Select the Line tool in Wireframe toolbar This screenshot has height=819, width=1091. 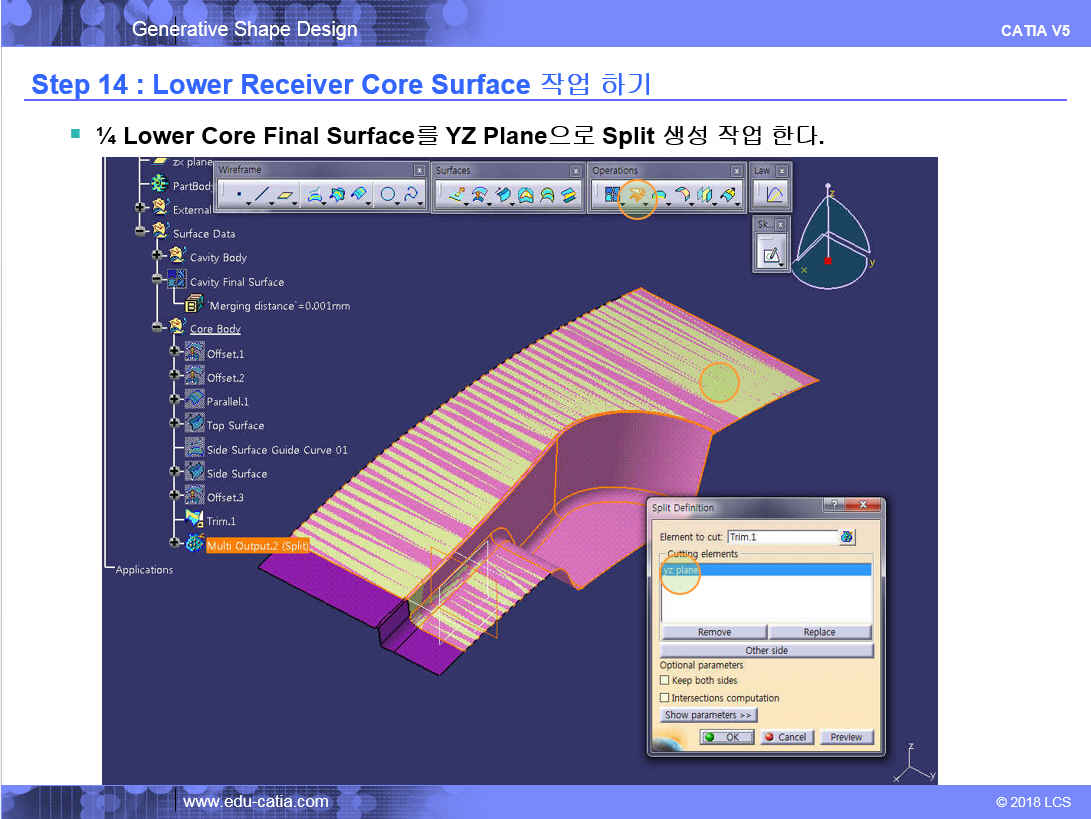coord(263,195)
